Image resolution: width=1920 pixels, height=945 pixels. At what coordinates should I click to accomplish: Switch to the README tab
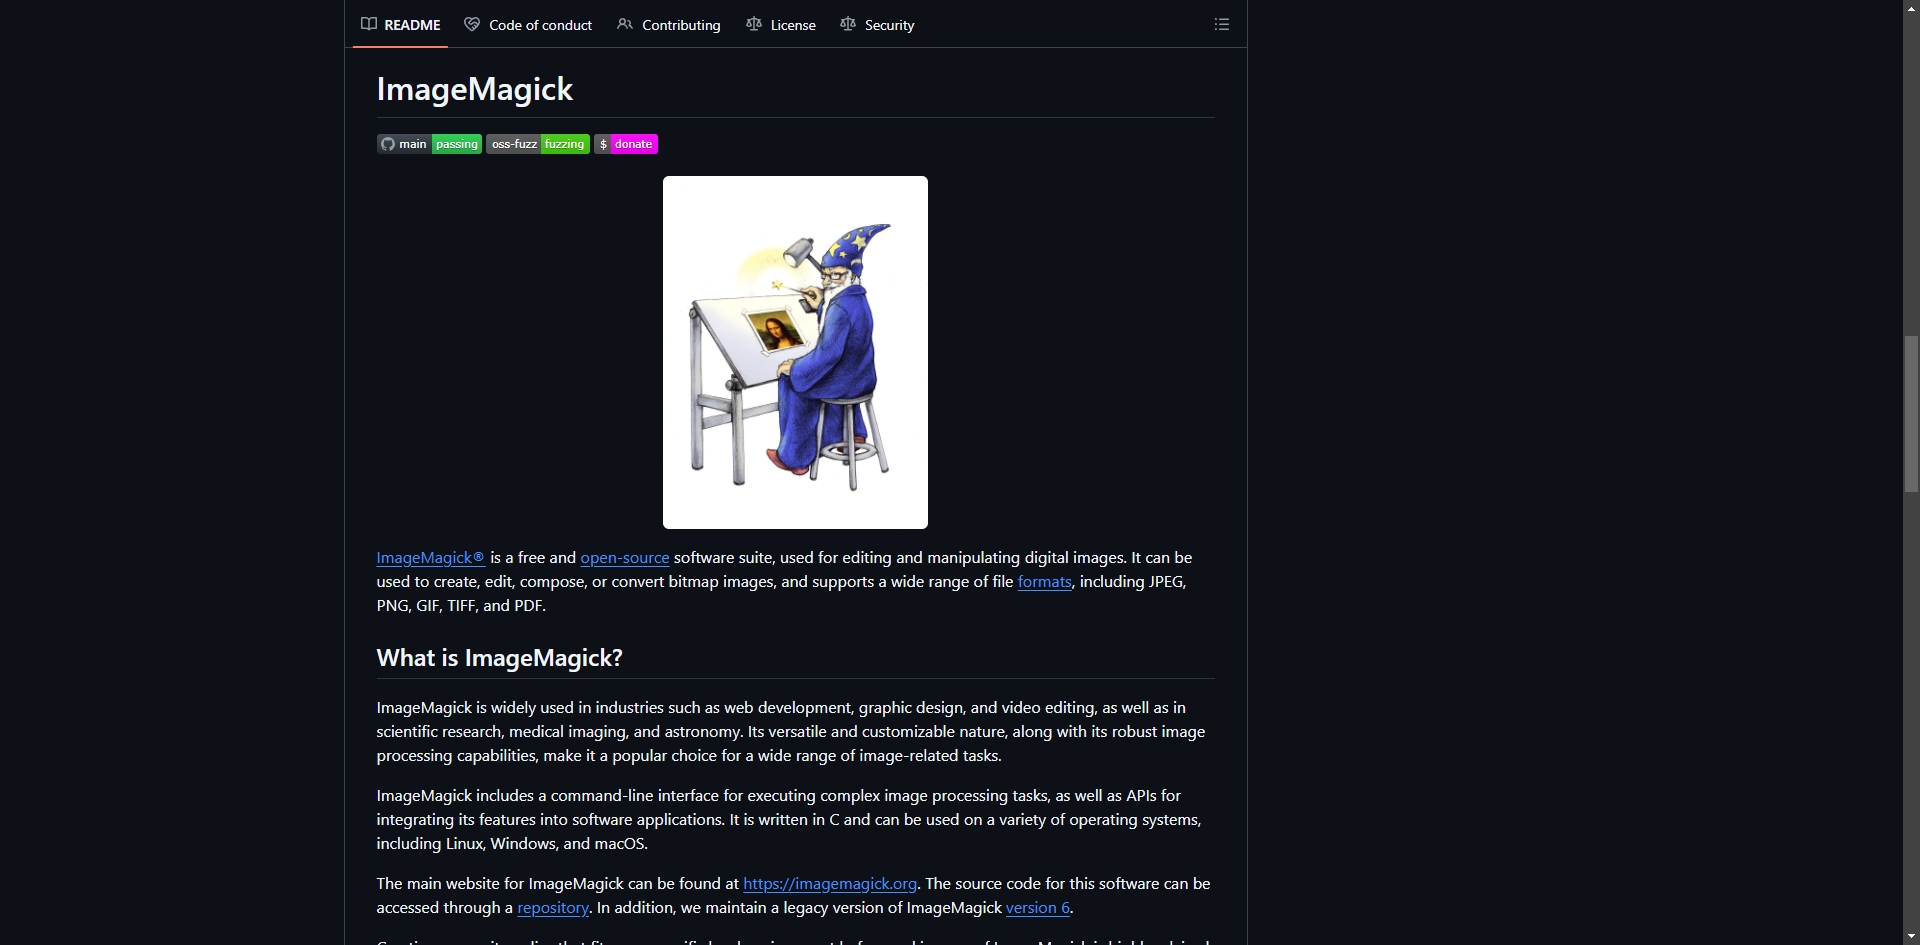click(400, 24)
